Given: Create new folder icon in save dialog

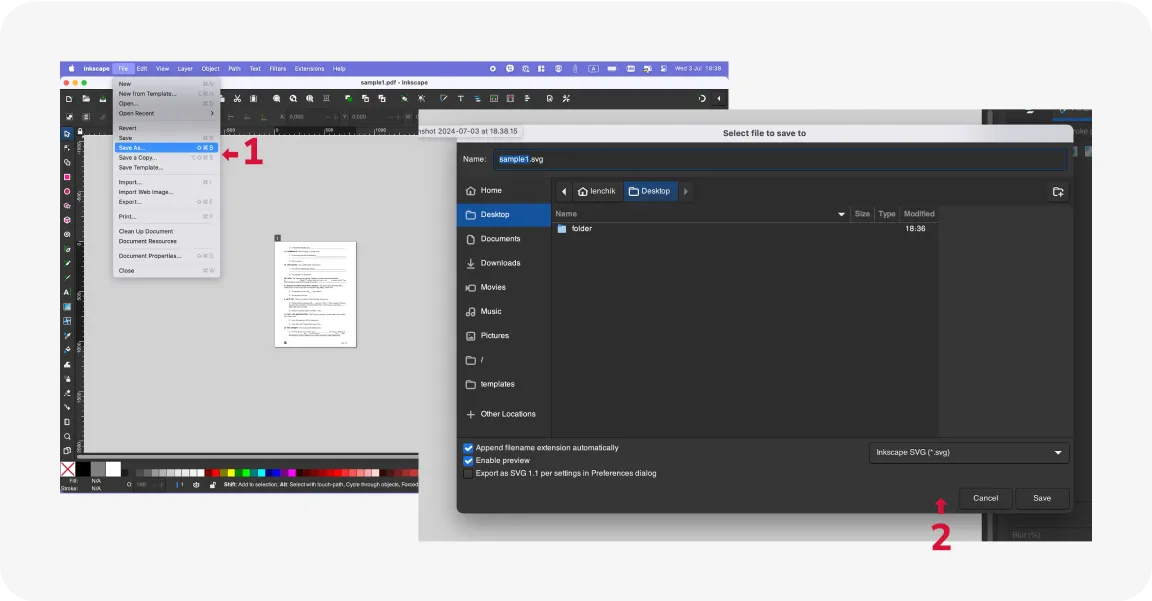Looking at the screenshot, I should [x=1058, y=192].
